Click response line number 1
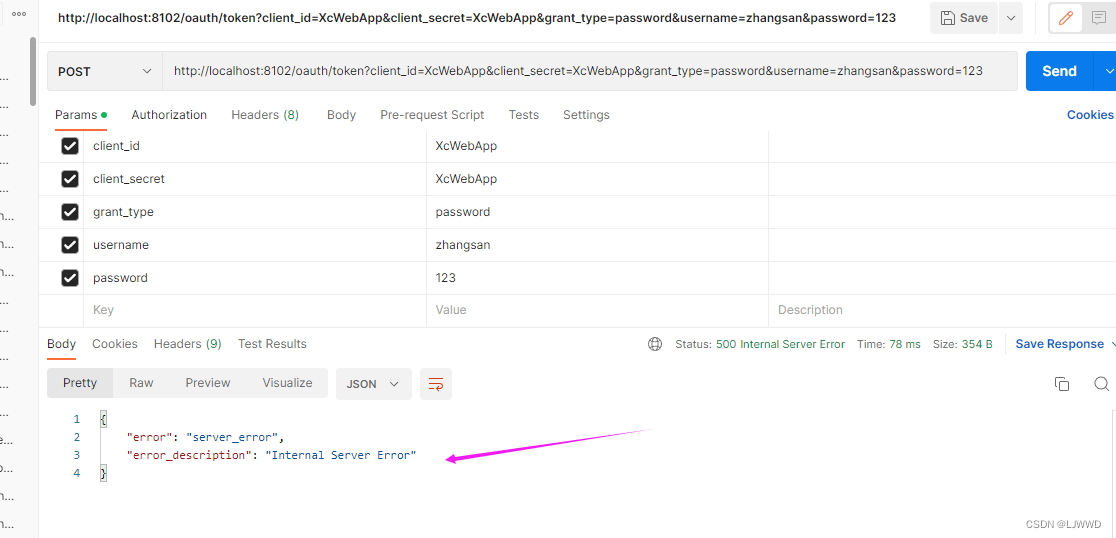 pos(76,419)
